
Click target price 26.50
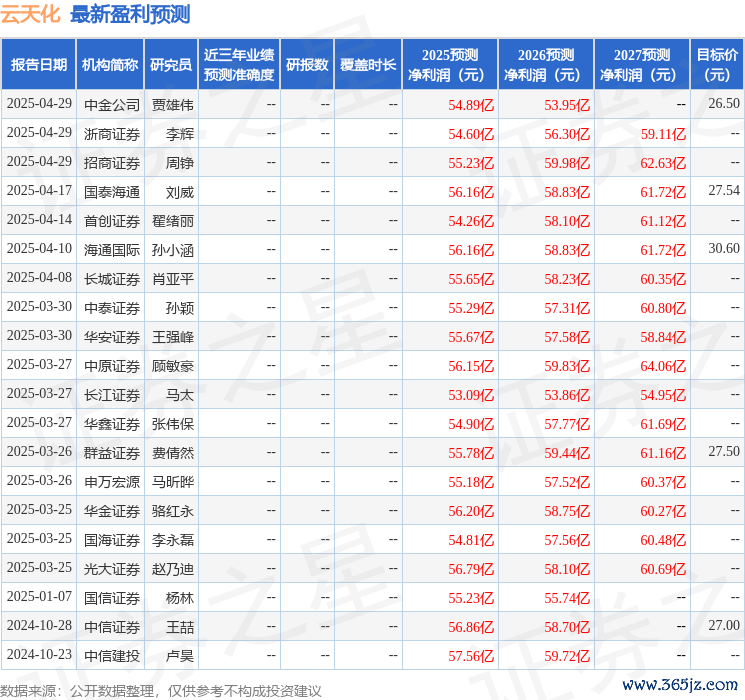tap(724, 103)
